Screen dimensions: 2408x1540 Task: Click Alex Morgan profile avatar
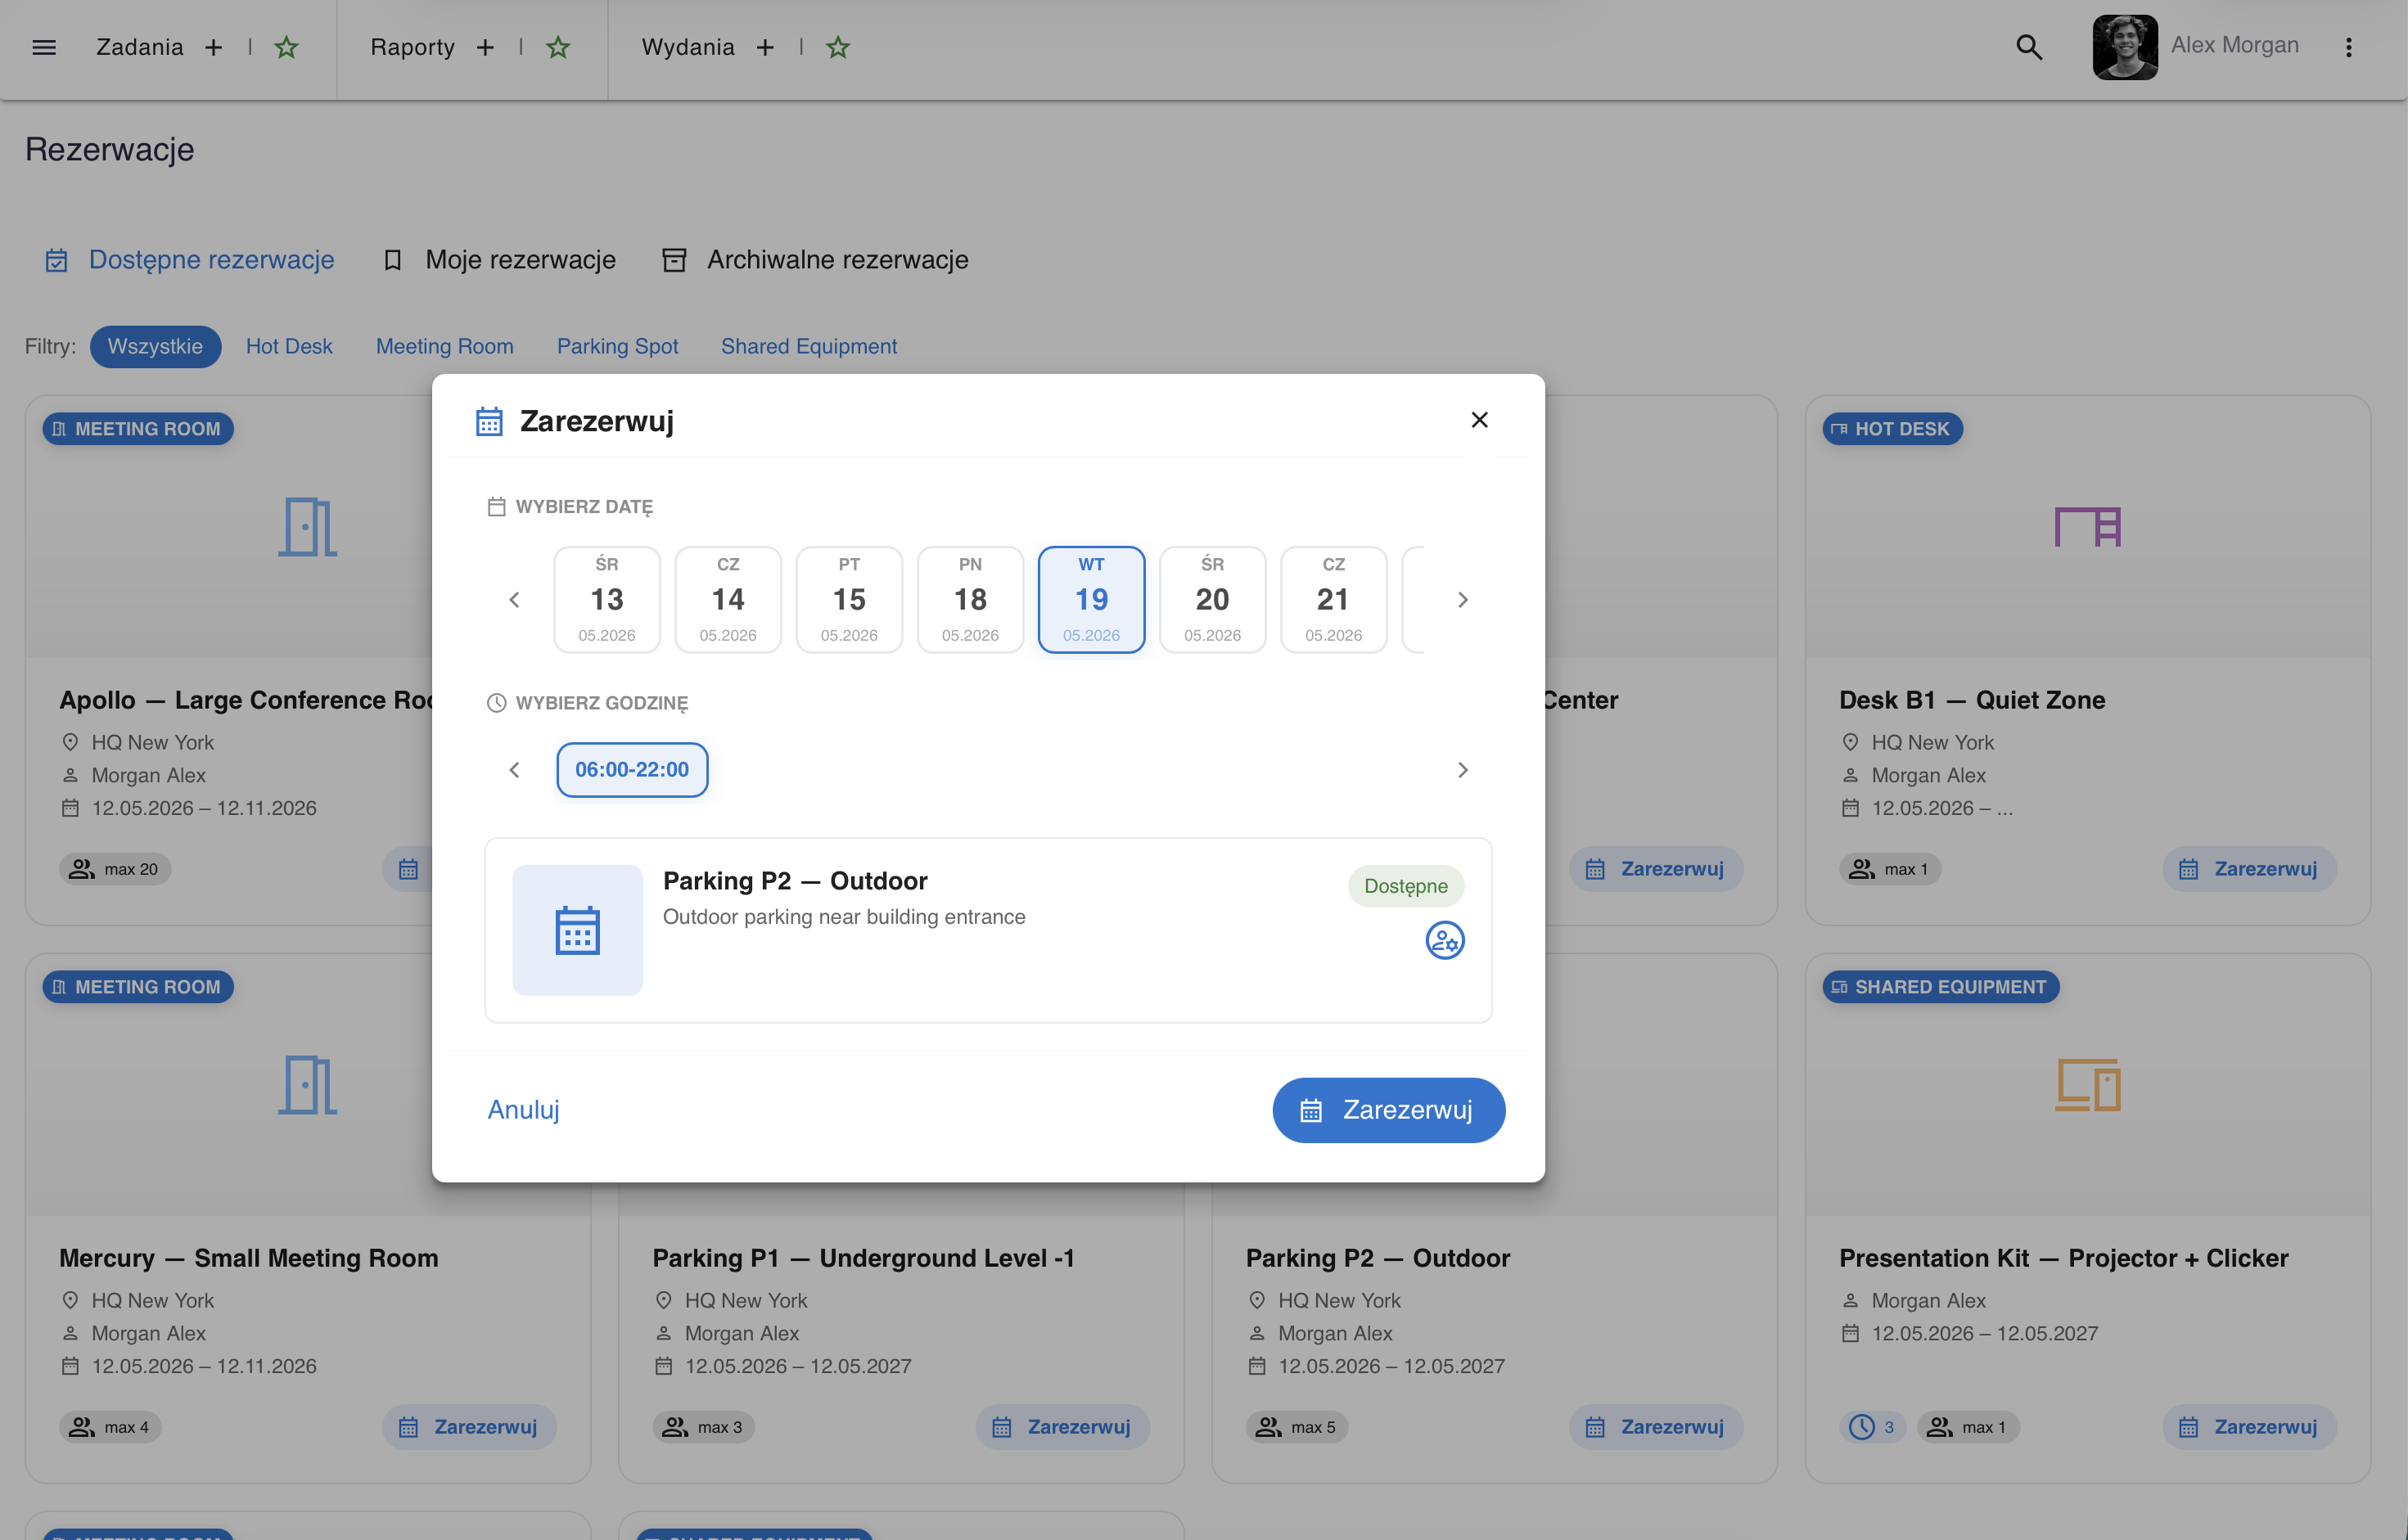(x=2125, y=47)
